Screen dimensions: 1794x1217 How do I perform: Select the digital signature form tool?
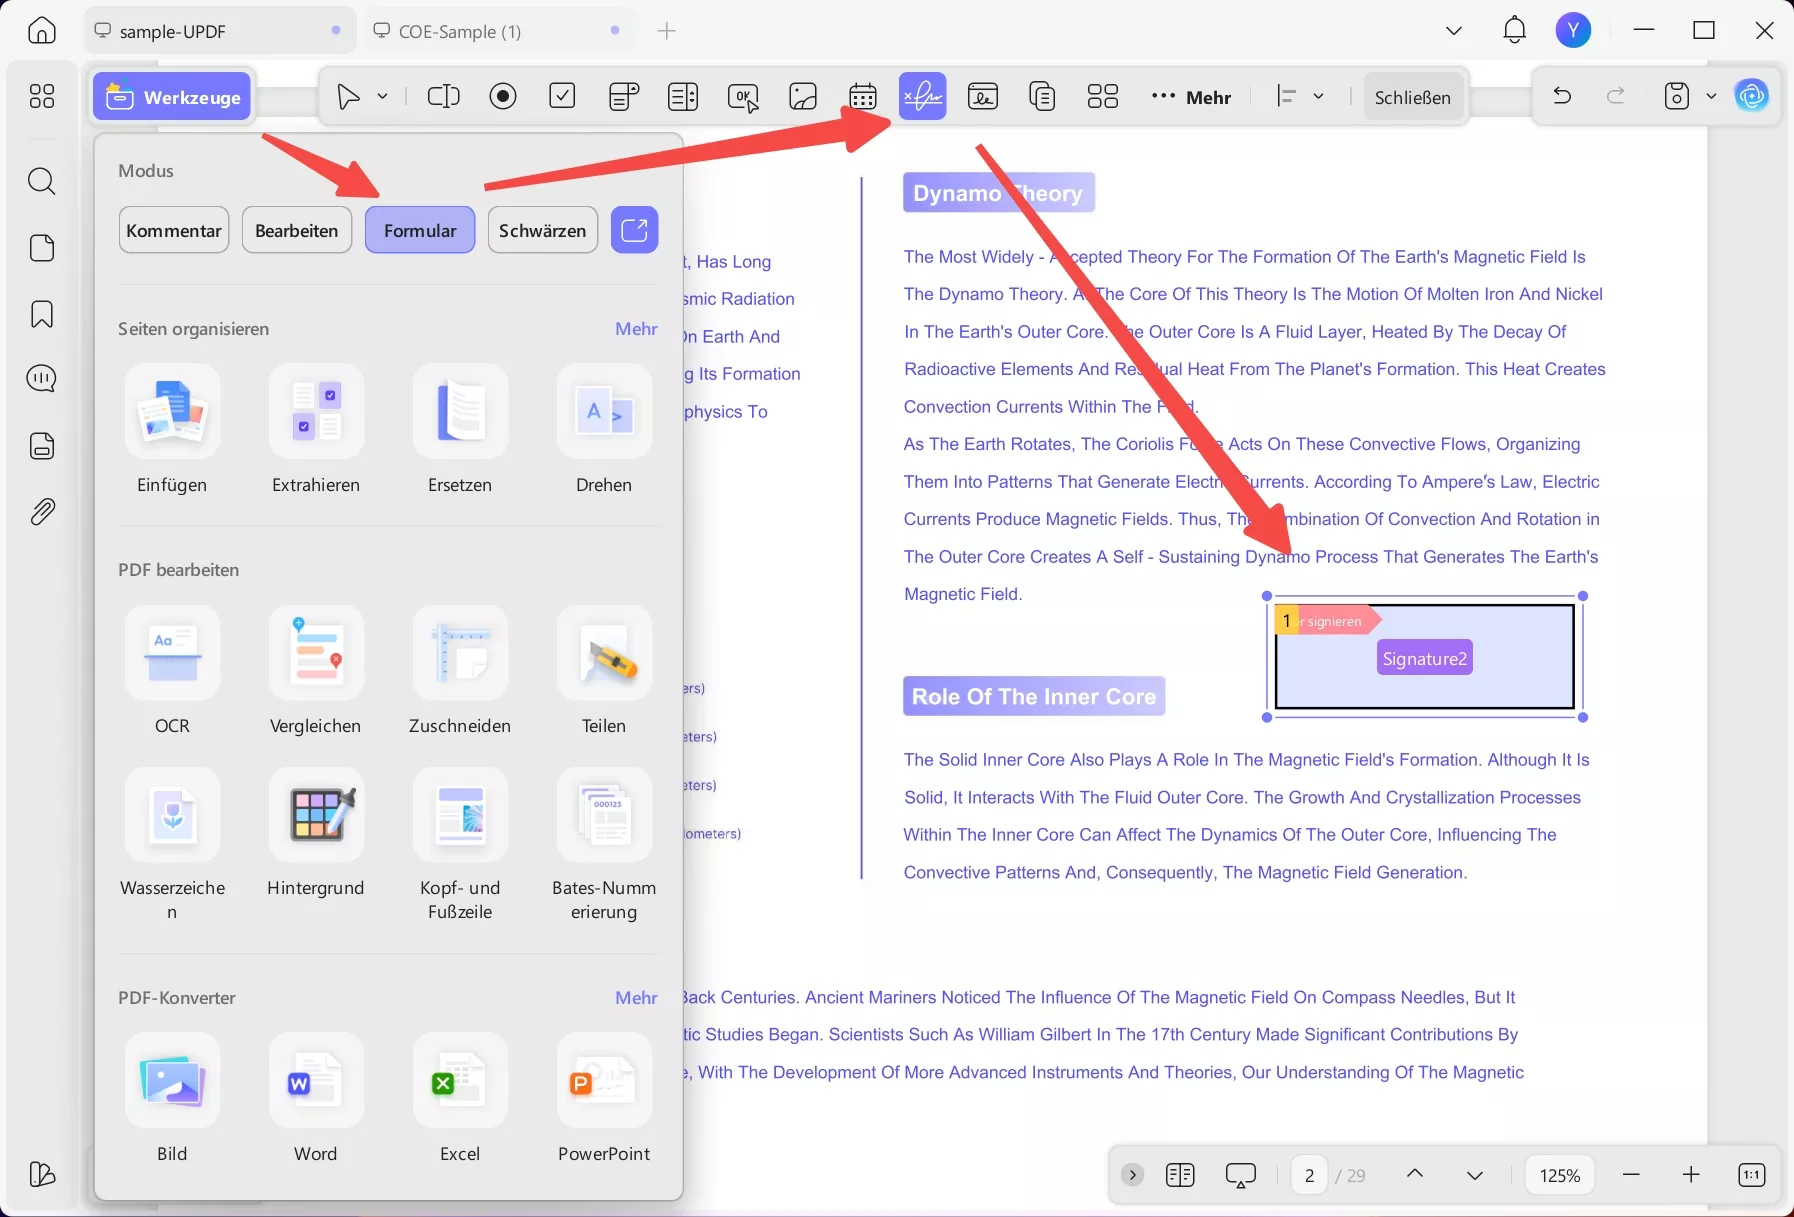983,96
